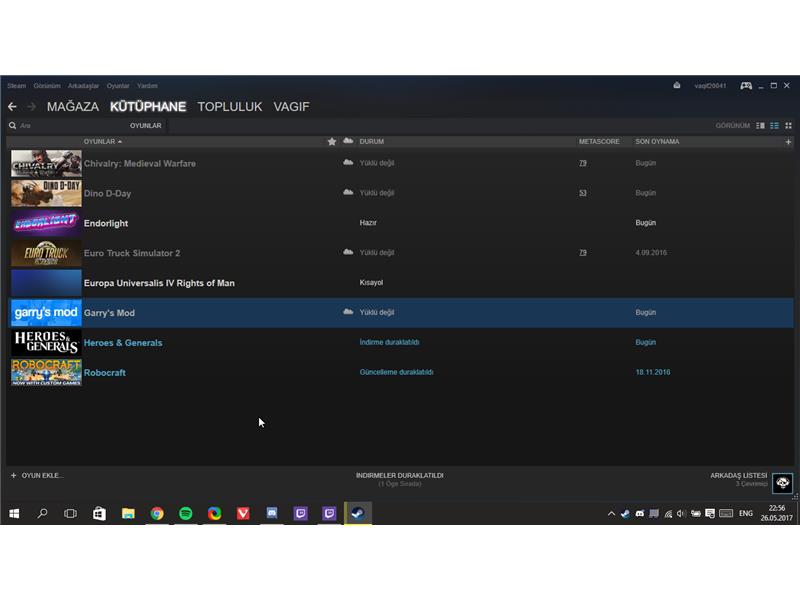
Task: Click ENG language indicator in taskbar
Action: click(745, 514)
